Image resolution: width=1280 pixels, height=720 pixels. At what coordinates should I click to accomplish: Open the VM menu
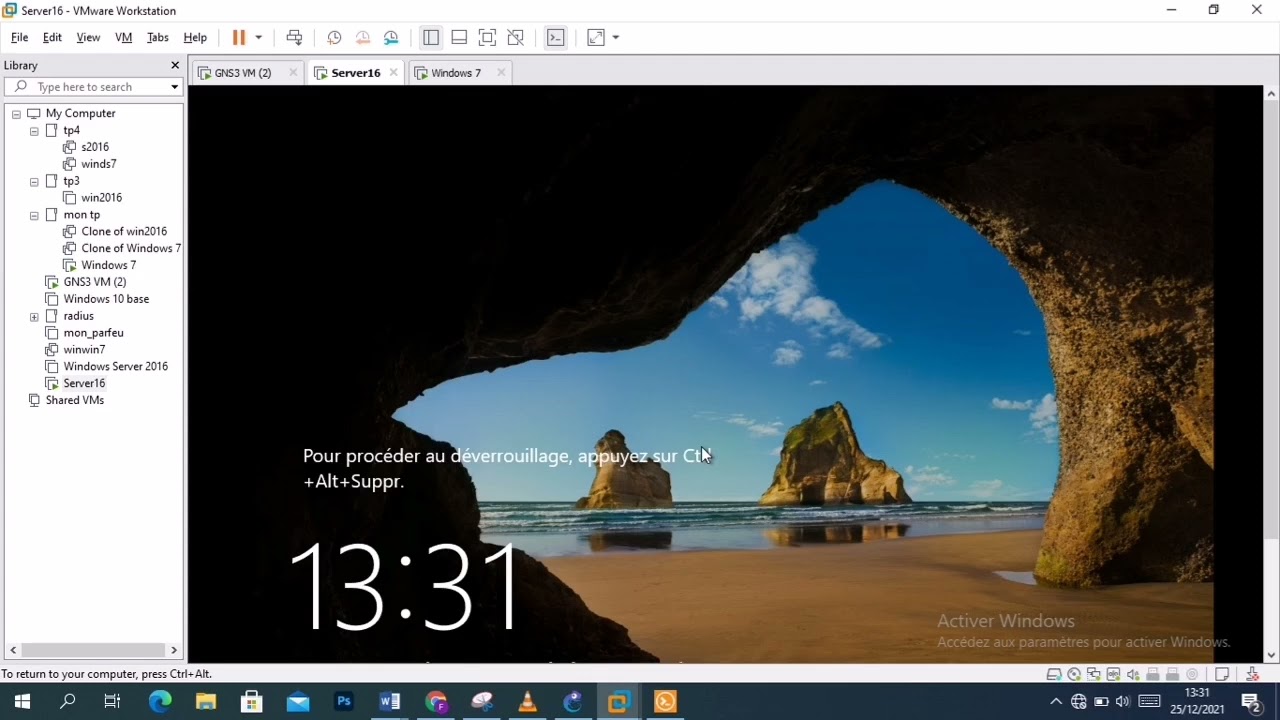coord(124,37)
